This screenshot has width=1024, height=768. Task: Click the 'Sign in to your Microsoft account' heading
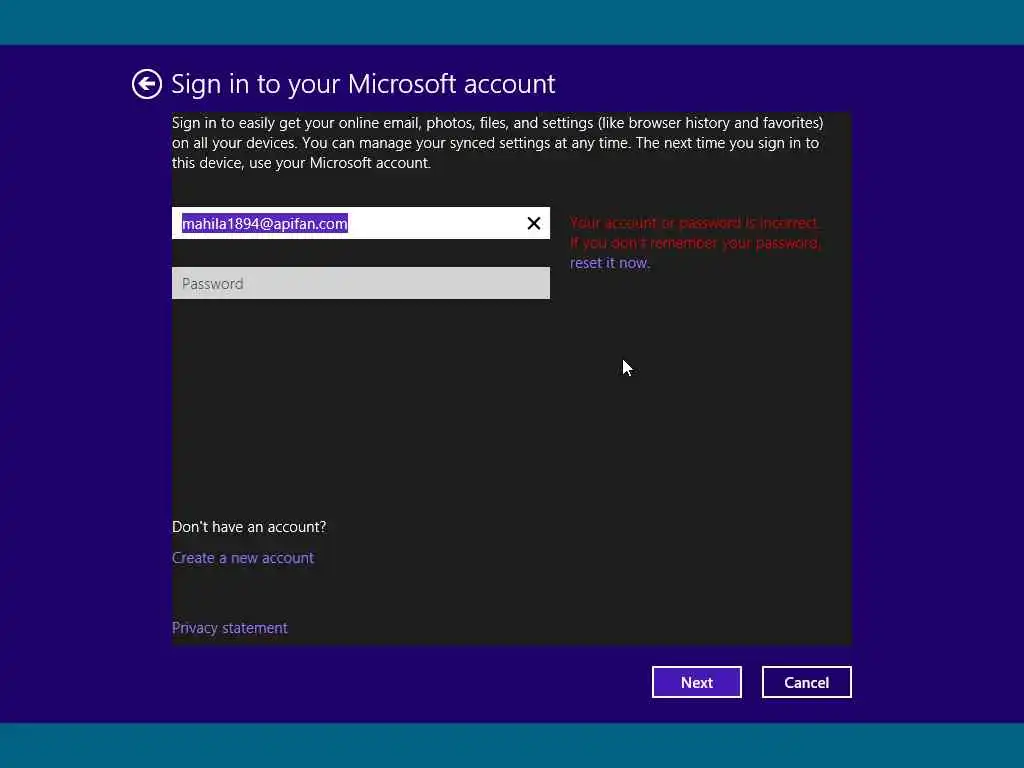tap(363, 84)
